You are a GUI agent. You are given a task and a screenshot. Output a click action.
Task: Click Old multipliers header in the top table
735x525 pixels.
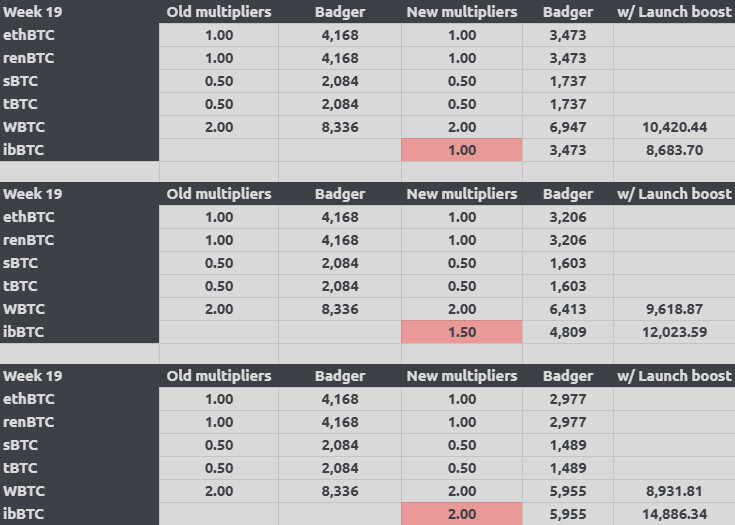click(218, 12)
